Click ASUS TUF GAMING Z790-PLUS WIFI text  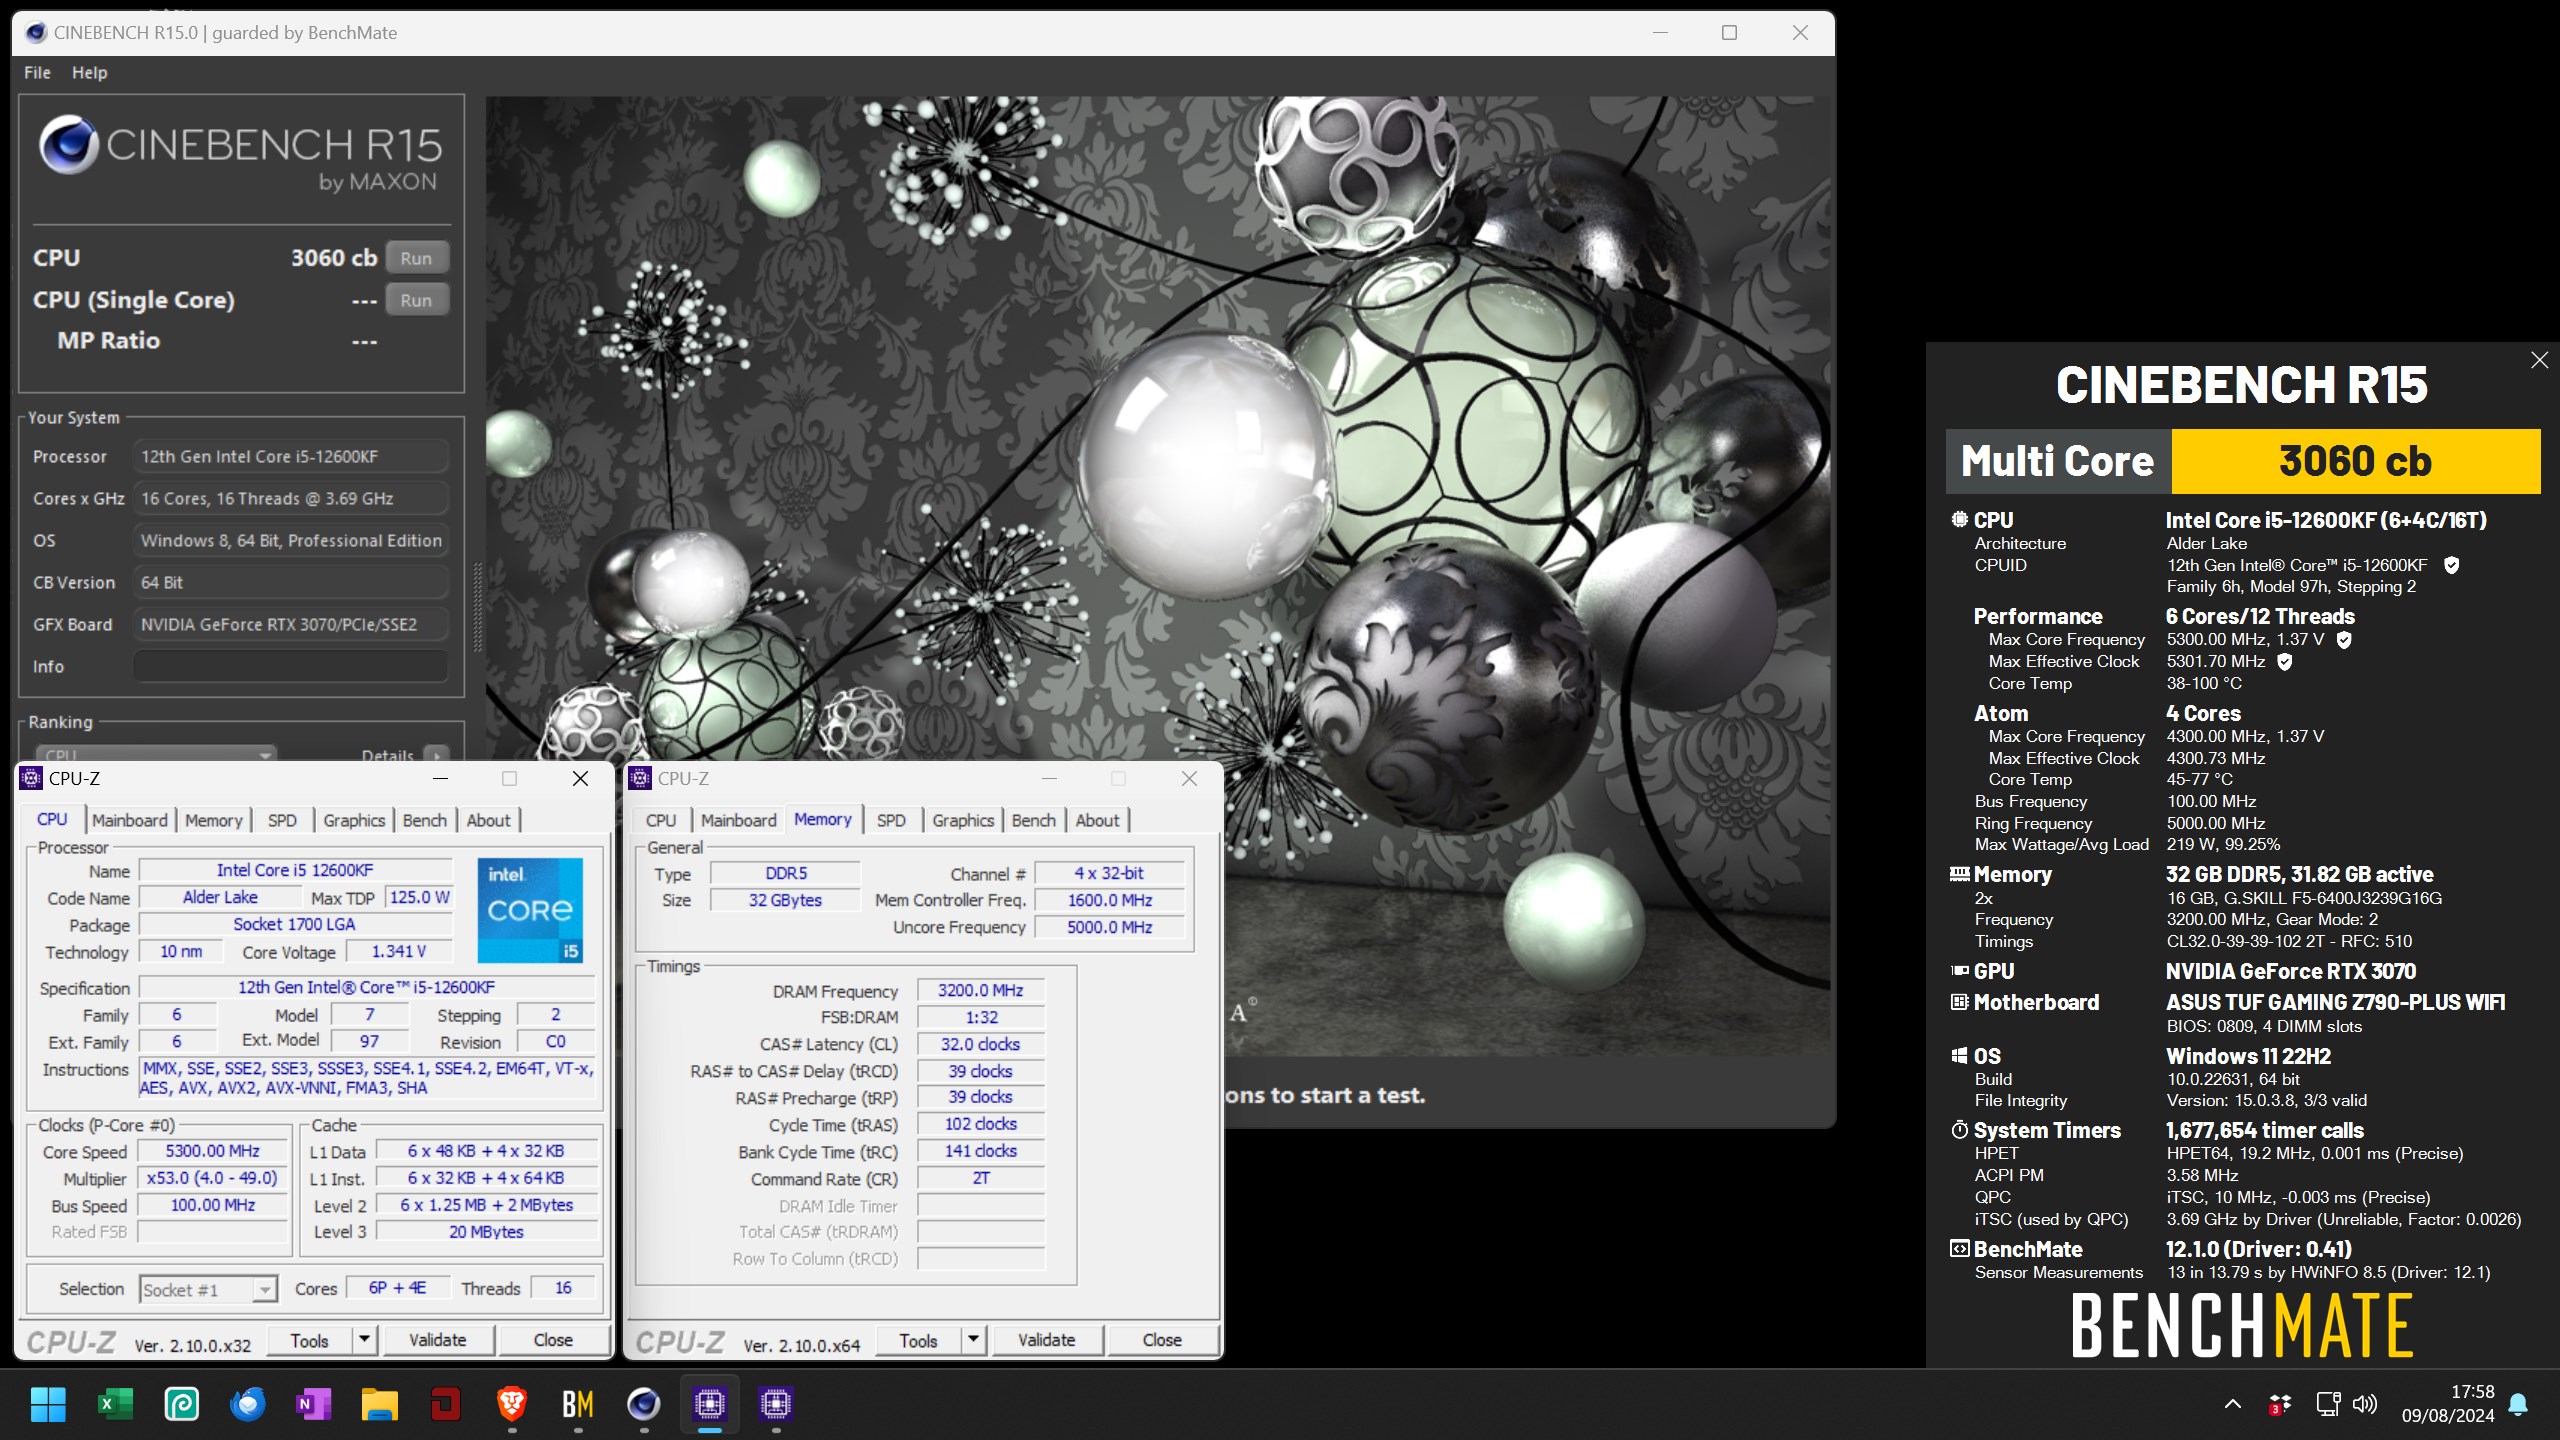[x=2335, y=1002]
